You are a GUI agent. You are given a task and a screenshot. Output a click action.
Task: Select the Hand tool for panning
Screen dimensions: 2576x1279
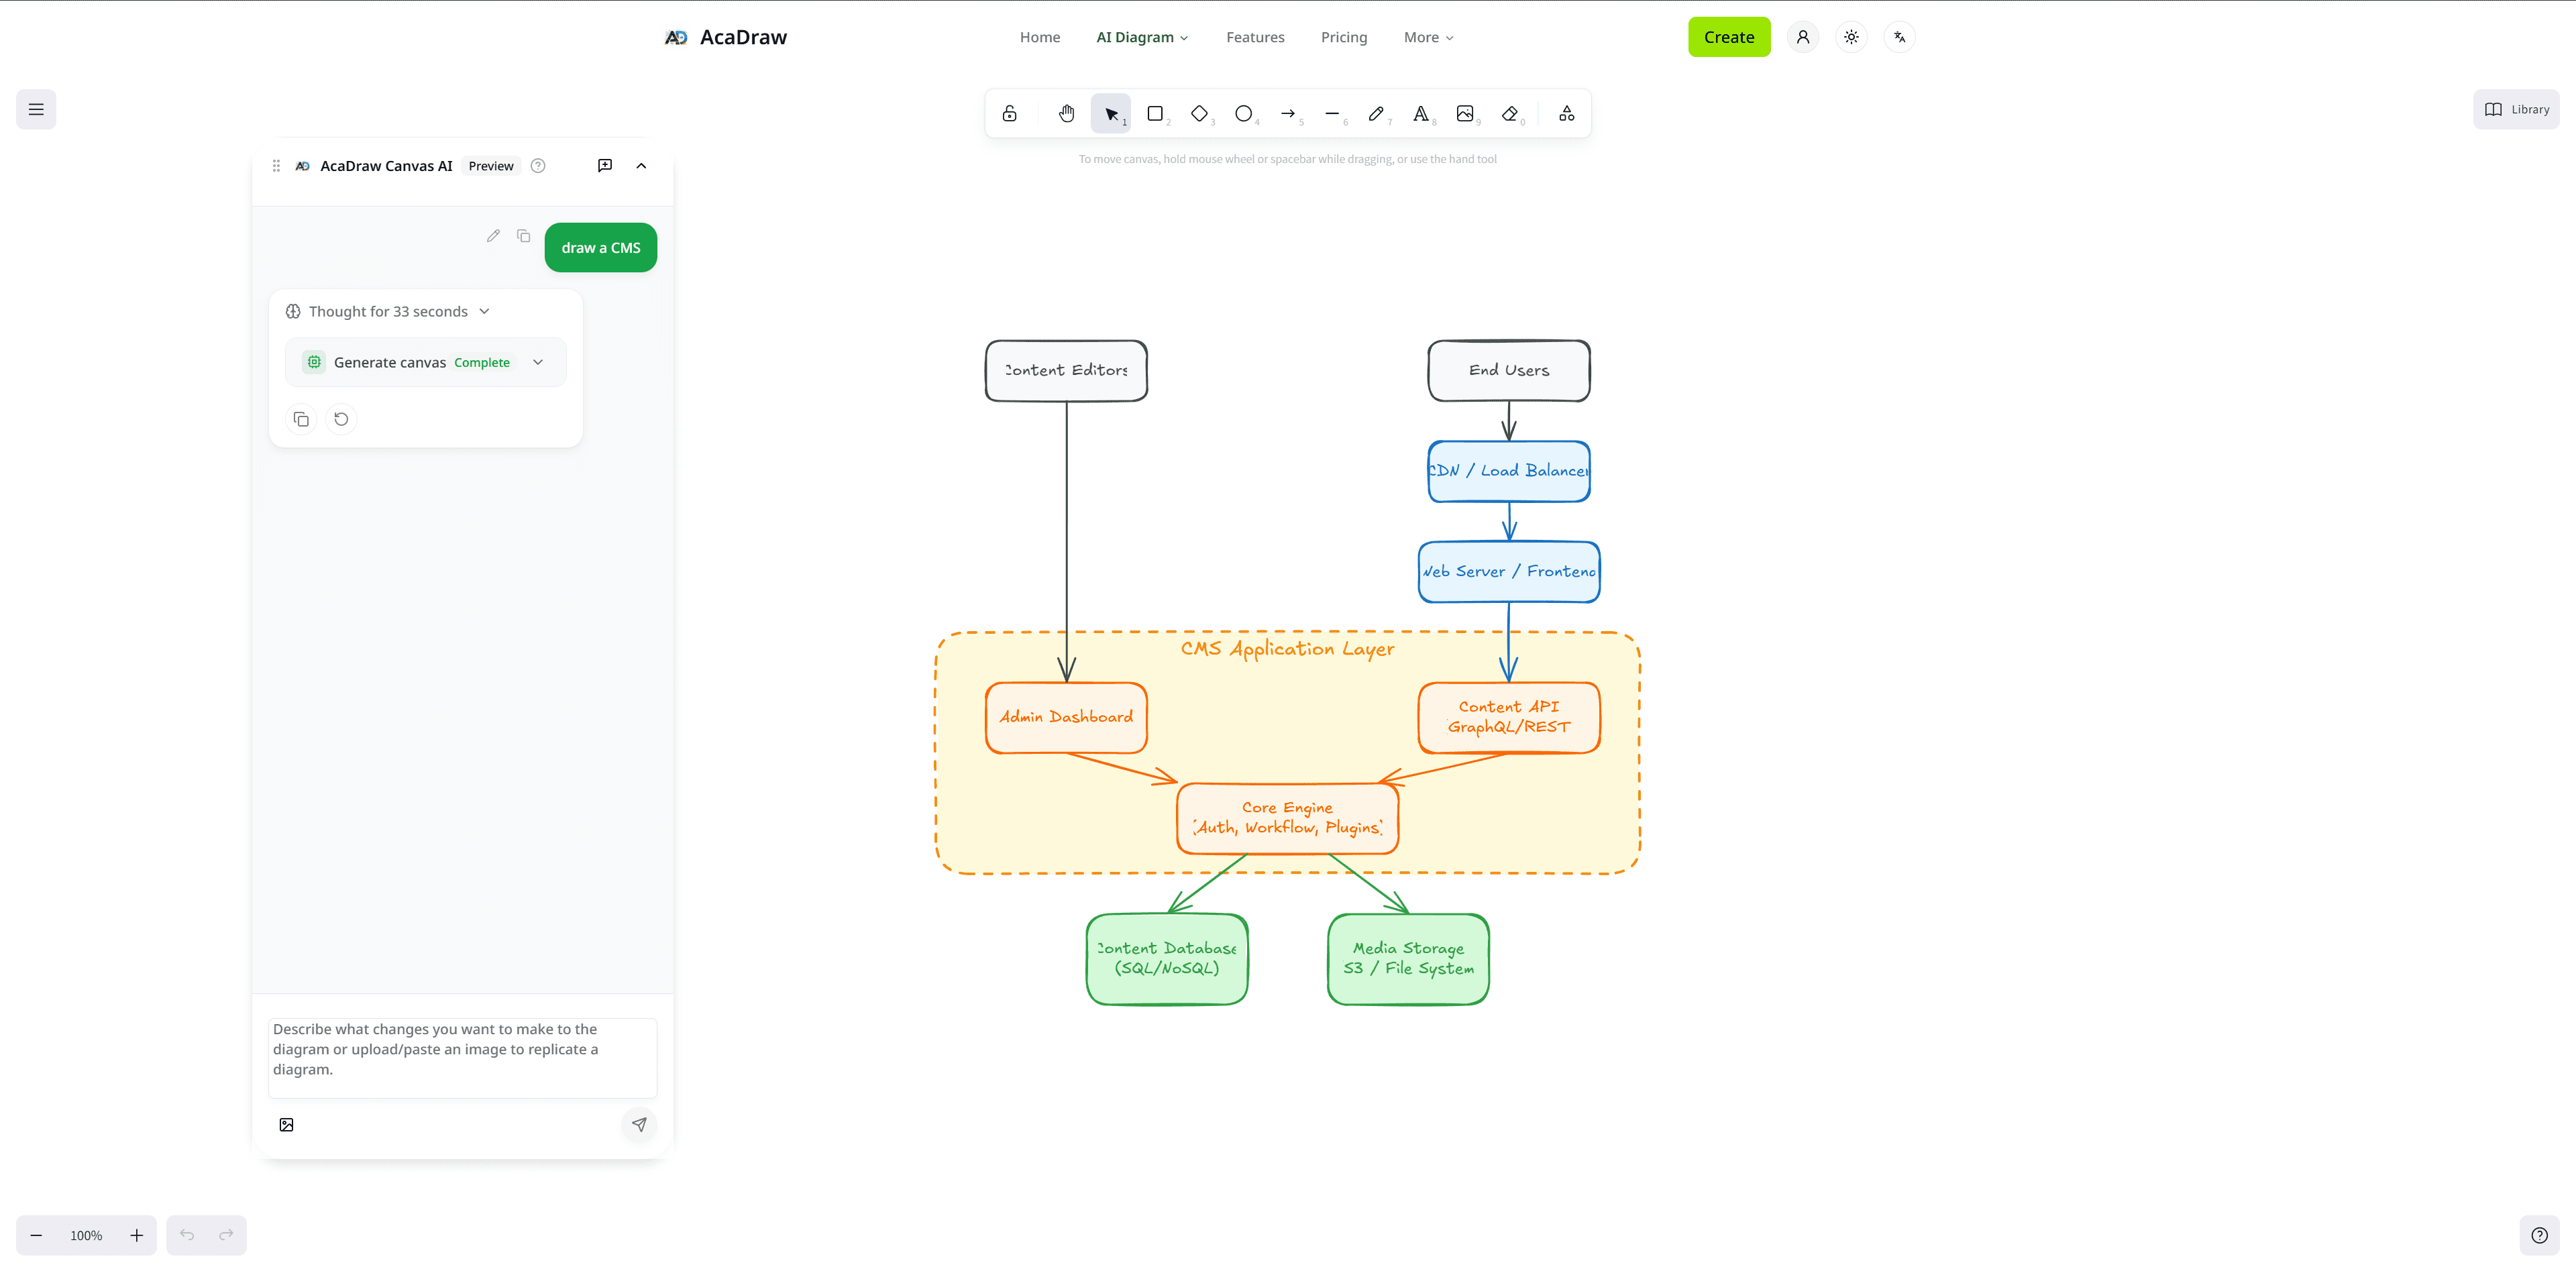(x=1066, y=113)
